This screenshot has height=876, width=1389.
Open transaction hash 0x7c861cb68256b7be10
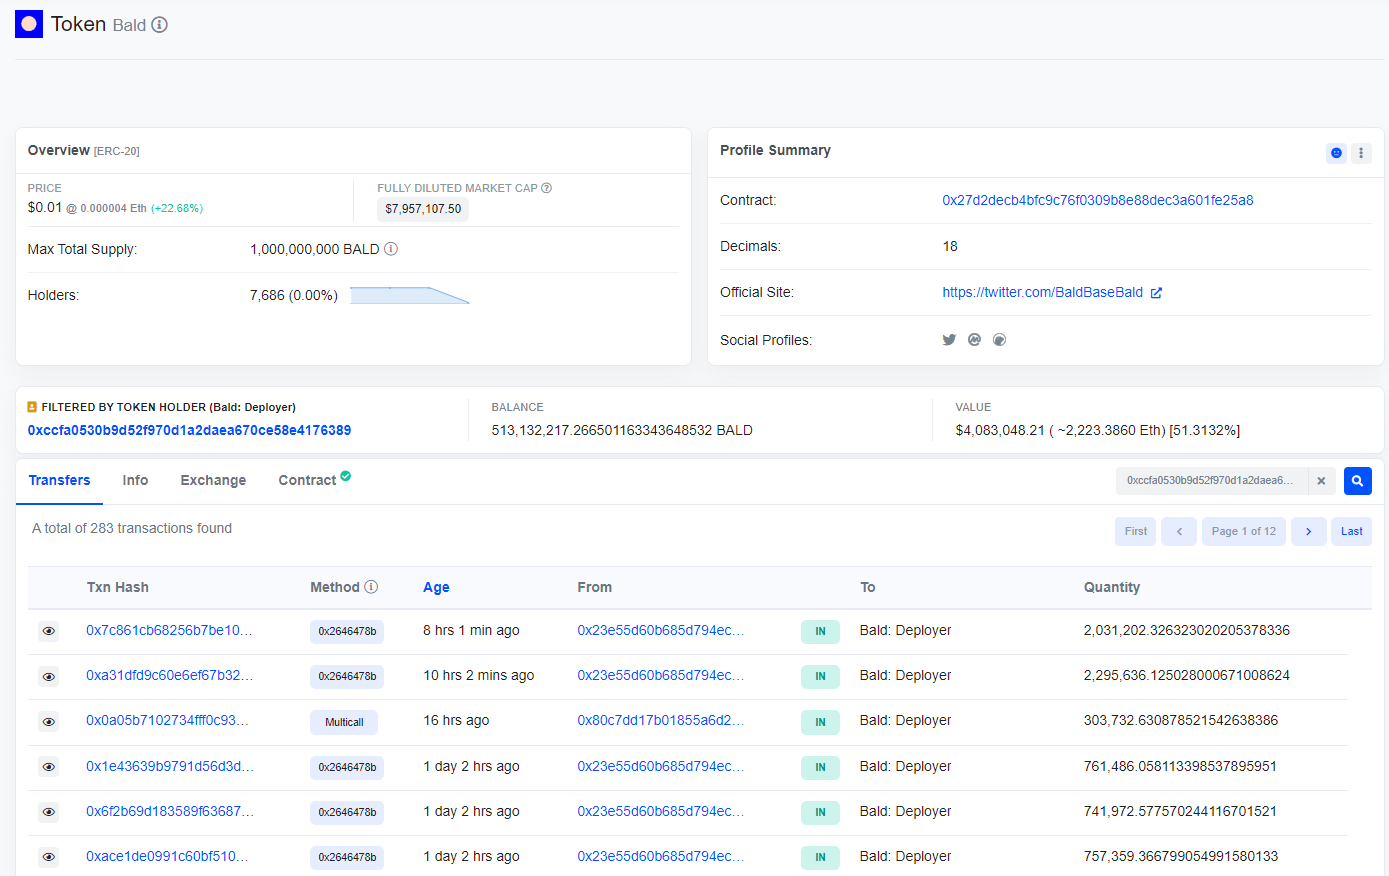point(169,630)
